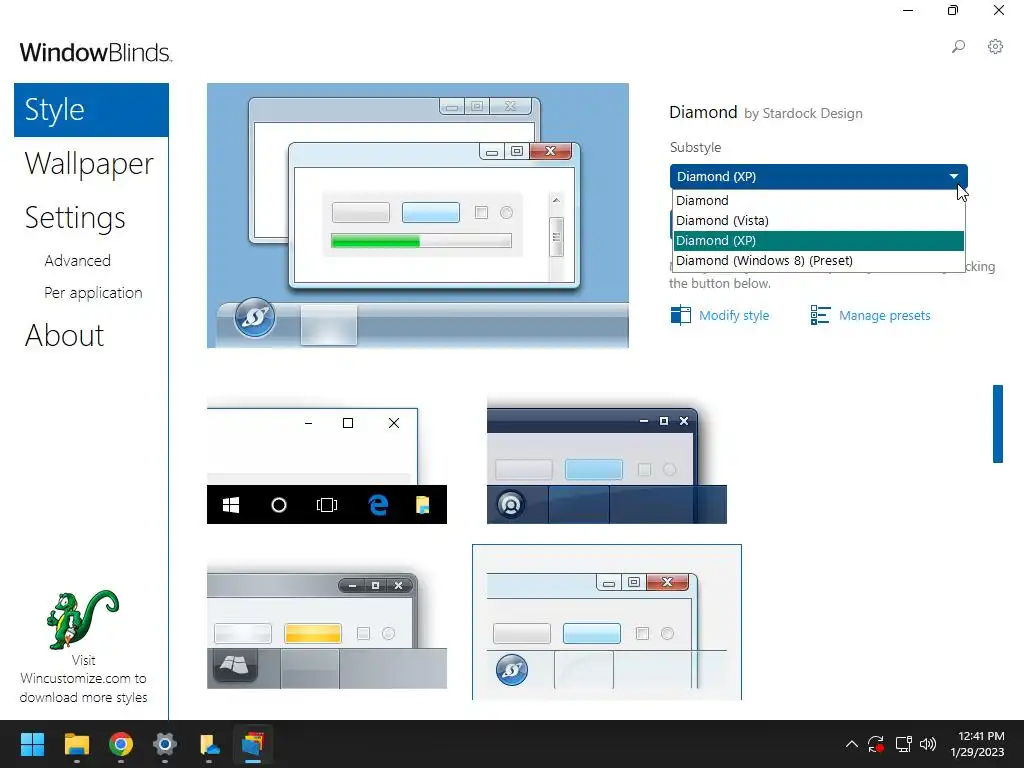Open the Per application sub-item
The image size is (1024, 768).
(93, 293)
